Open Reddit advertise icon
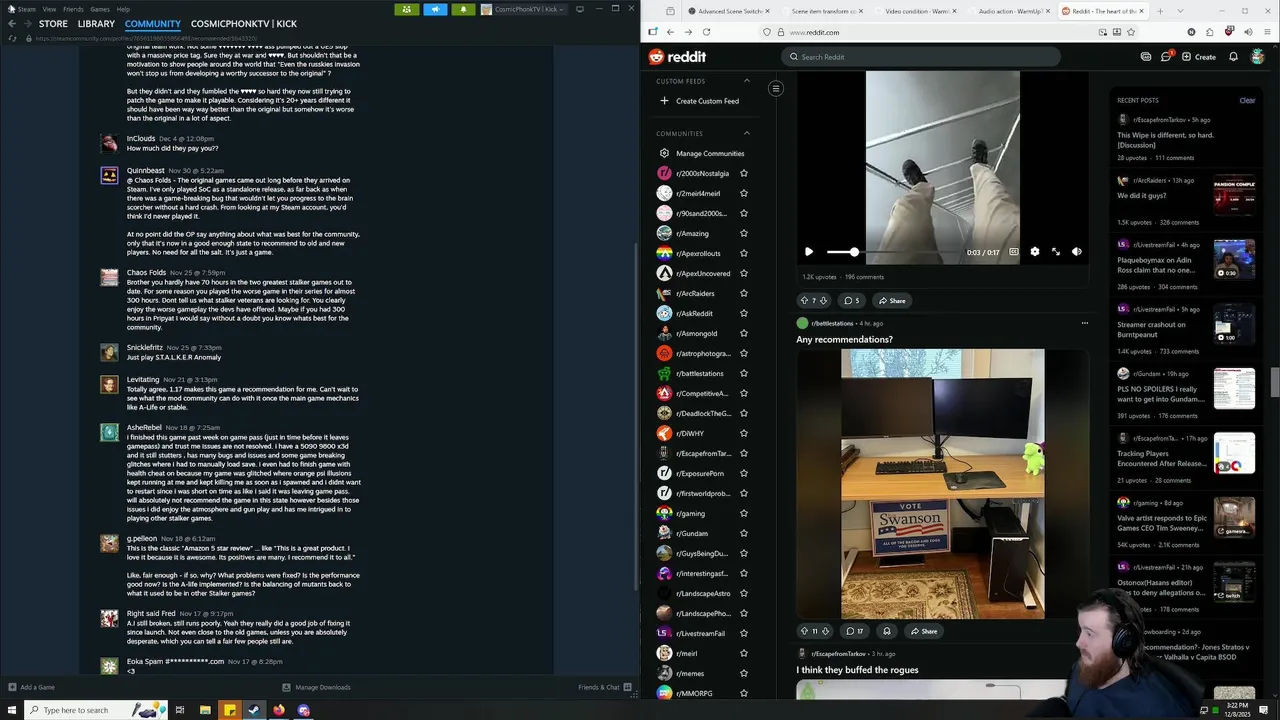 [x=1146, y=57]
